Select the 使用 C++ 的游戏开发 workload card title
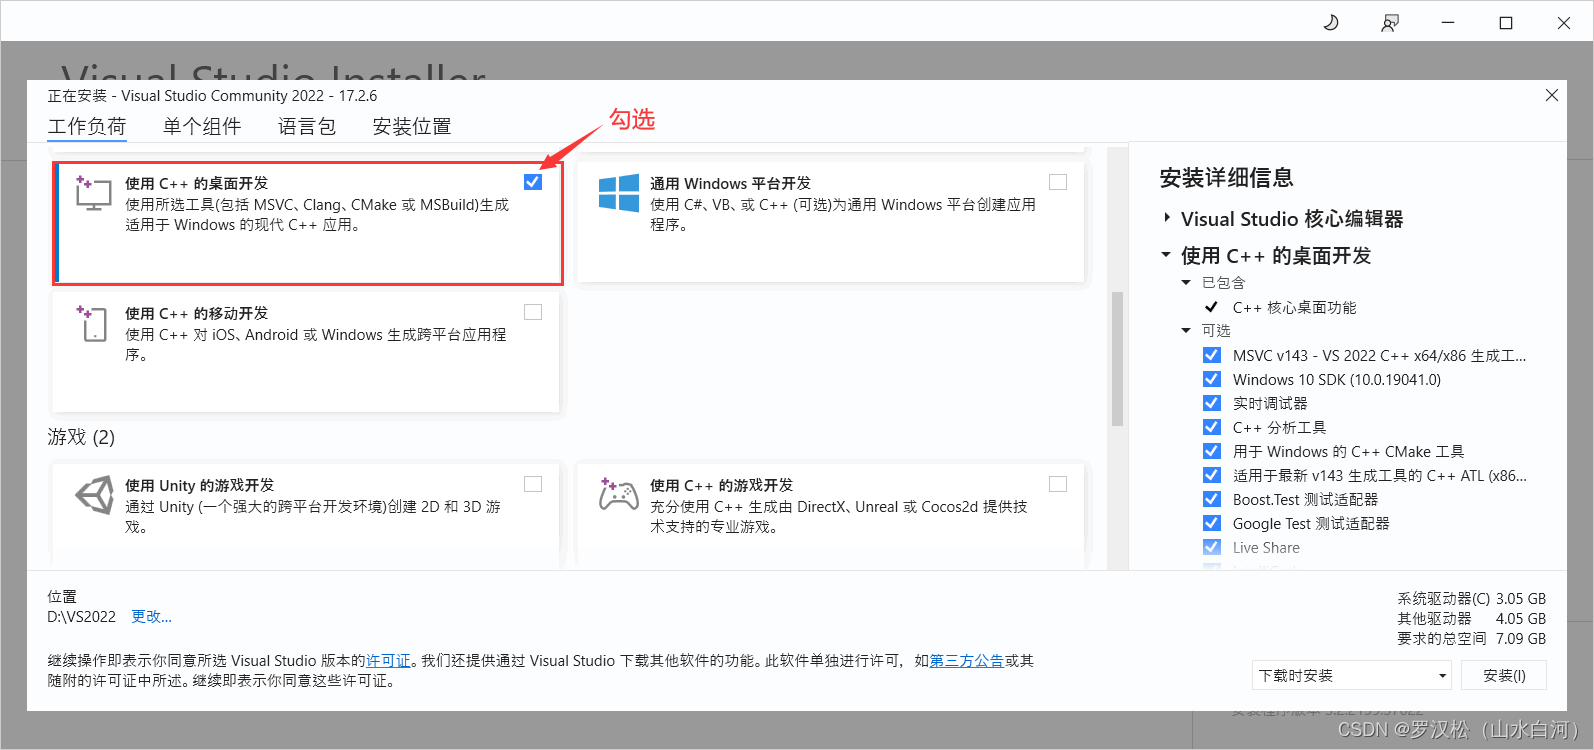Image resolution: width=1594 pixels, height=750 pixels. click(x=721, y=484)
